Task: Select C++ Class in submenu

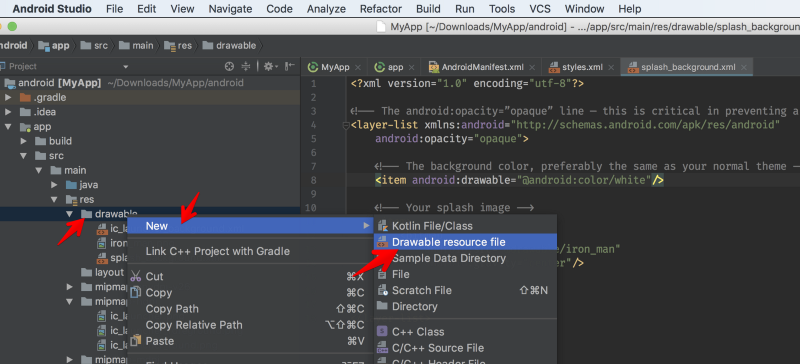Action: tap(465, 332)
